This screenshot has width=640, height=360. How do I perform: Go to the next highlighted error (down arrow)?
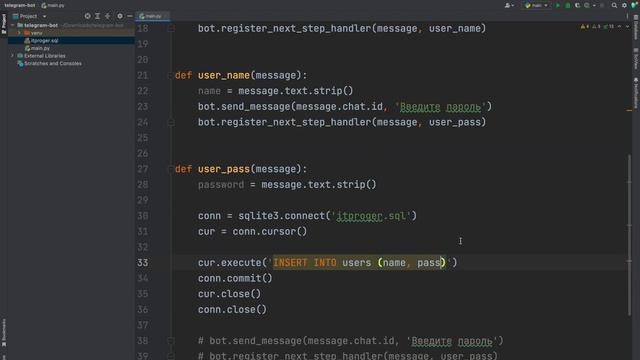point(627,27)
